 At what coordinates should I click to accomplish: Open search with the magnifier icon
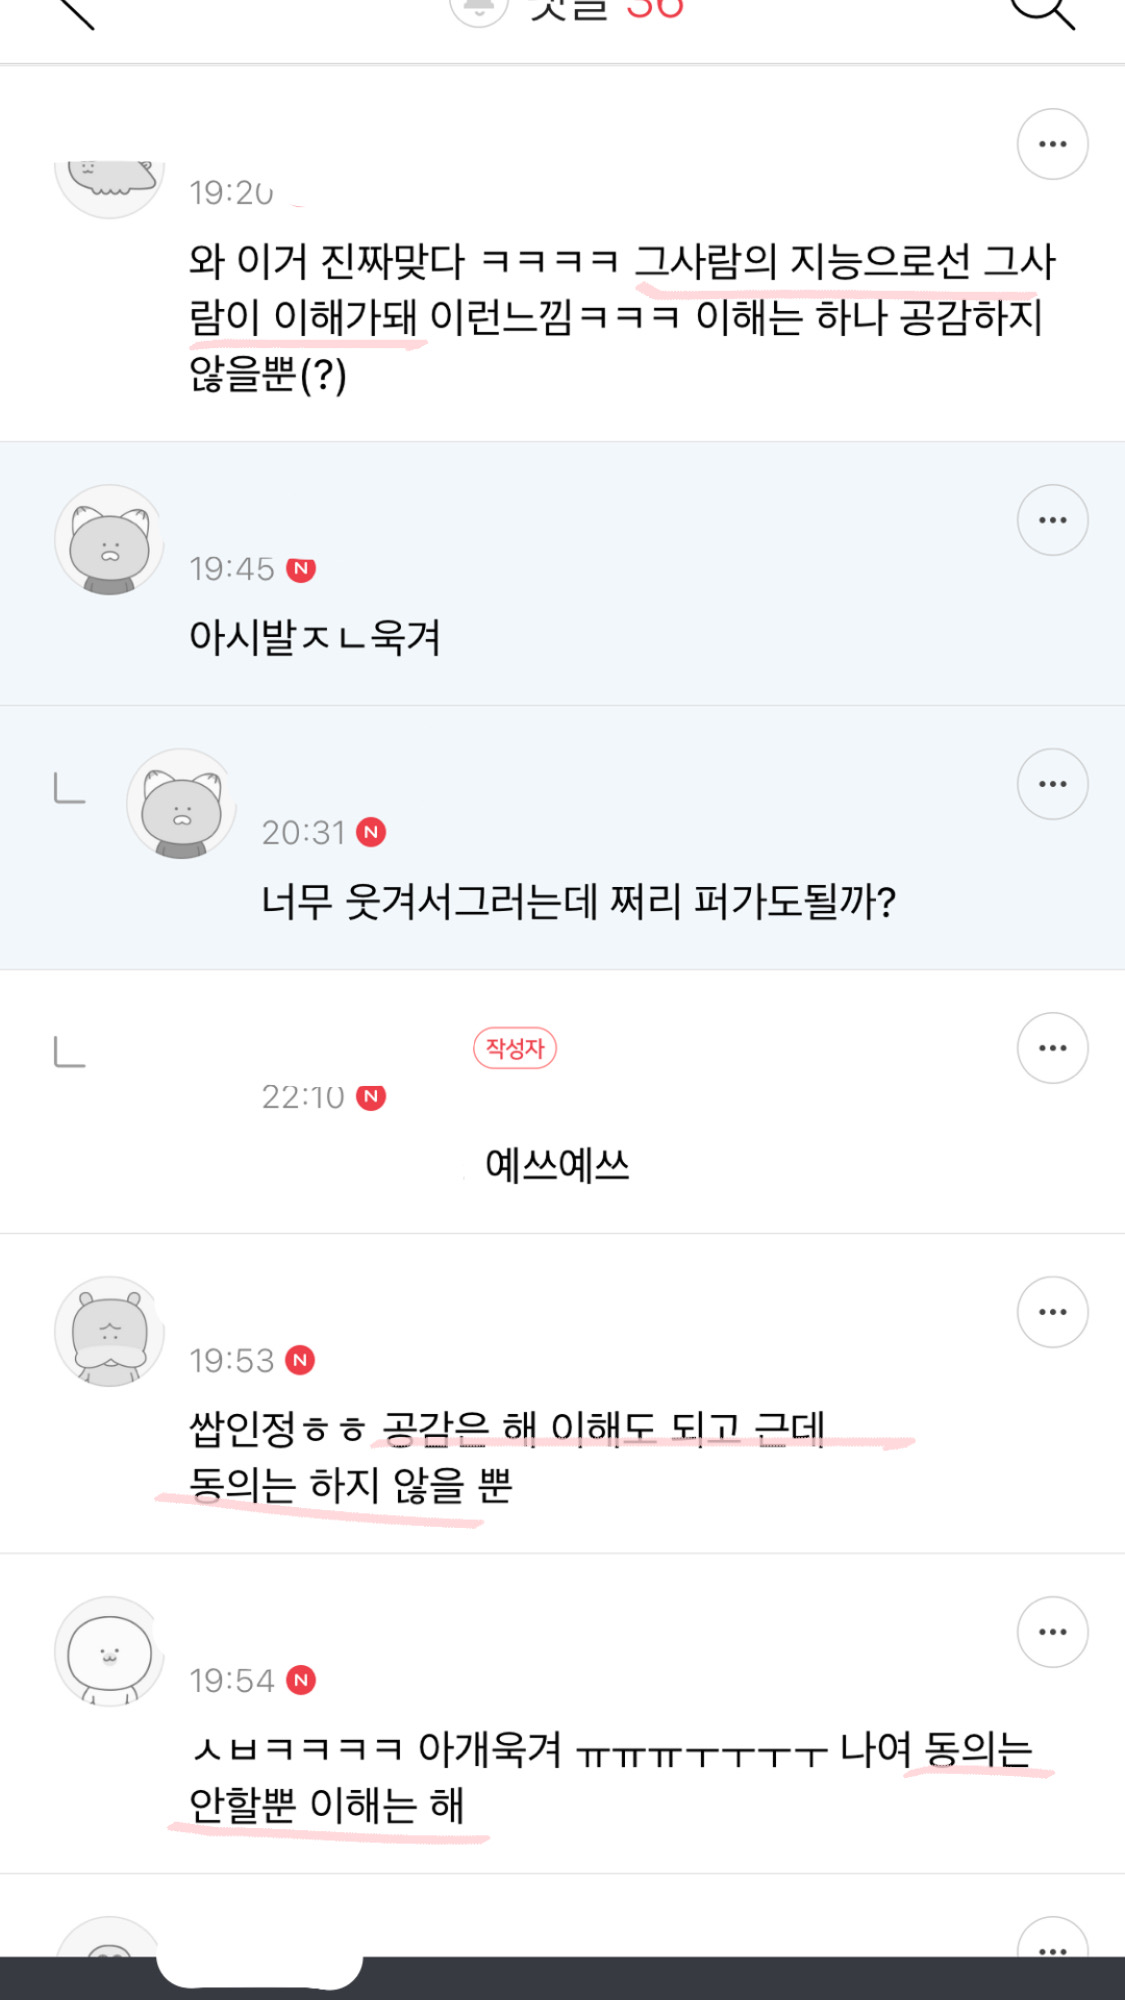coord(1043,10)
